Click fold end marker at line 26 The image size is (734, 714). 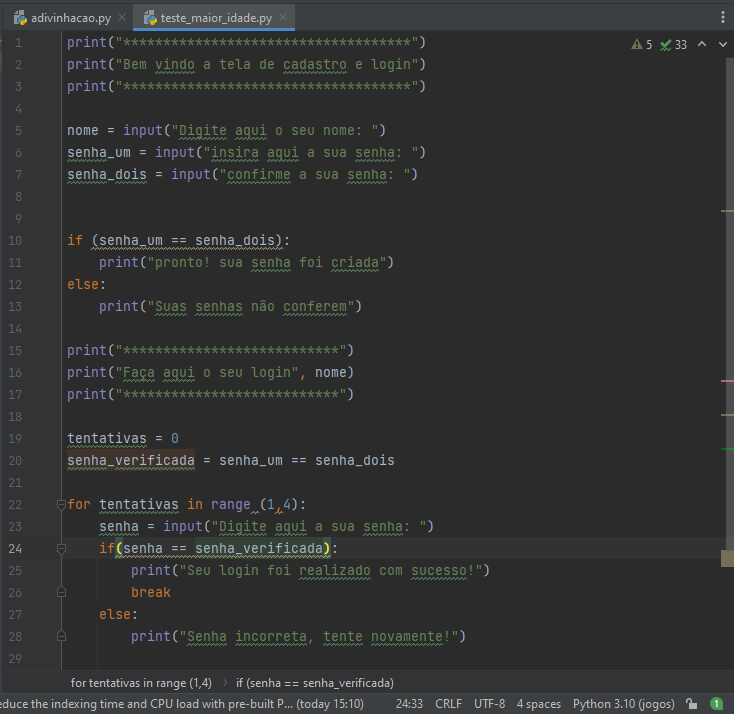(61, 592)
